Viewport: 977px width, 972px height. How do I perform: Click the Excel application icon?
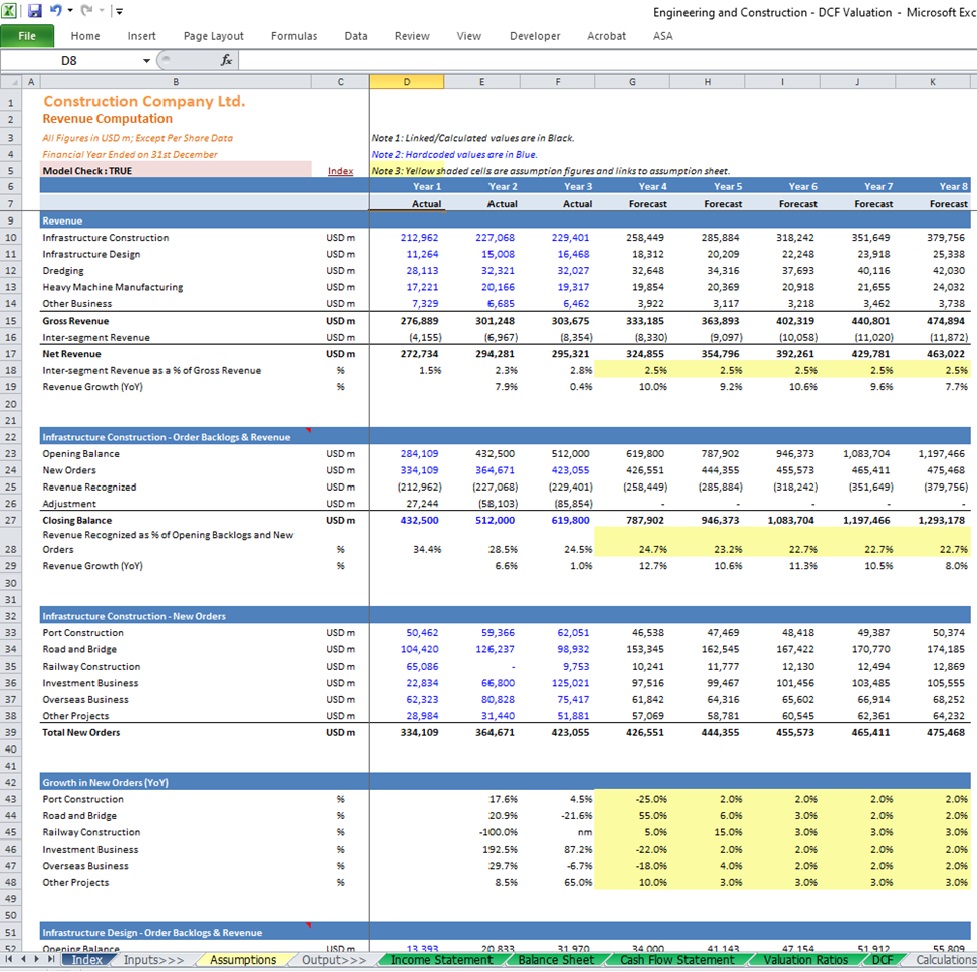point(9,11)
